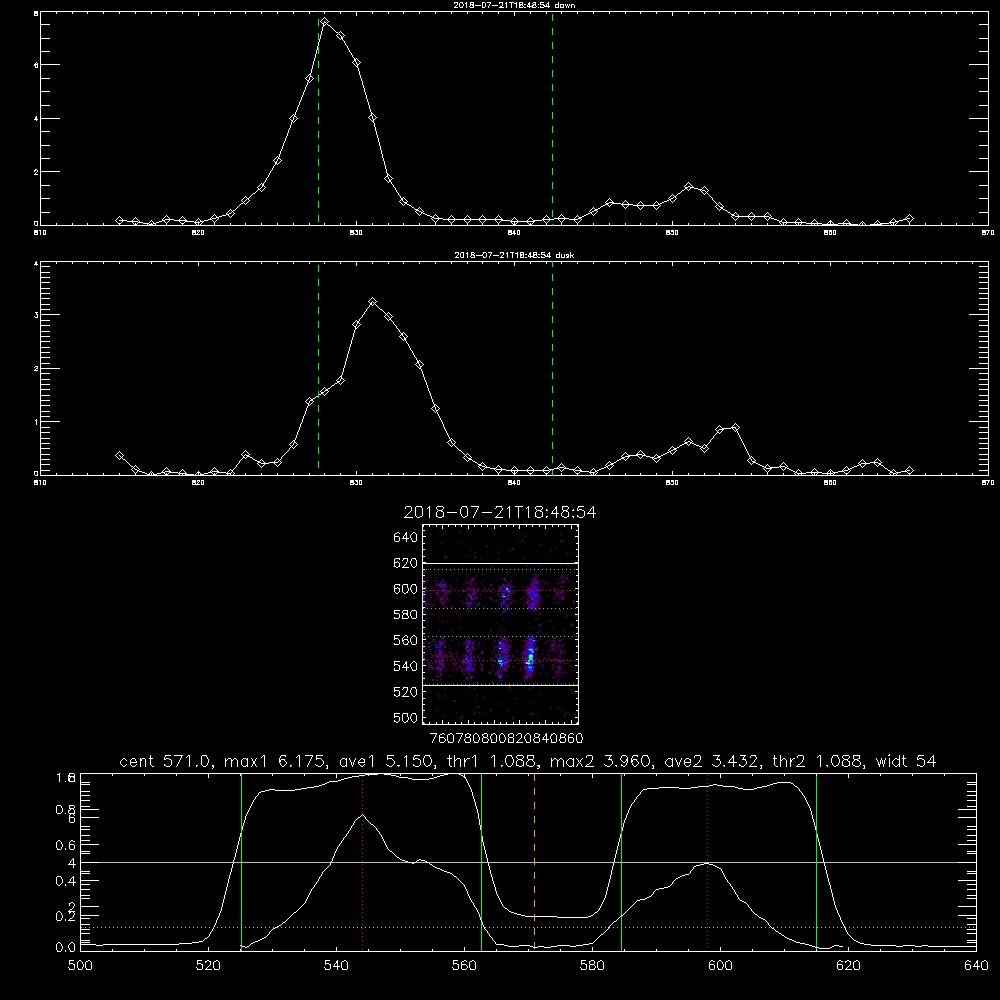Click the 'thr2 1.088' value in stats line
Image resolution: width=1000 pixels, height=1000 pixels.
click(818, 761)
